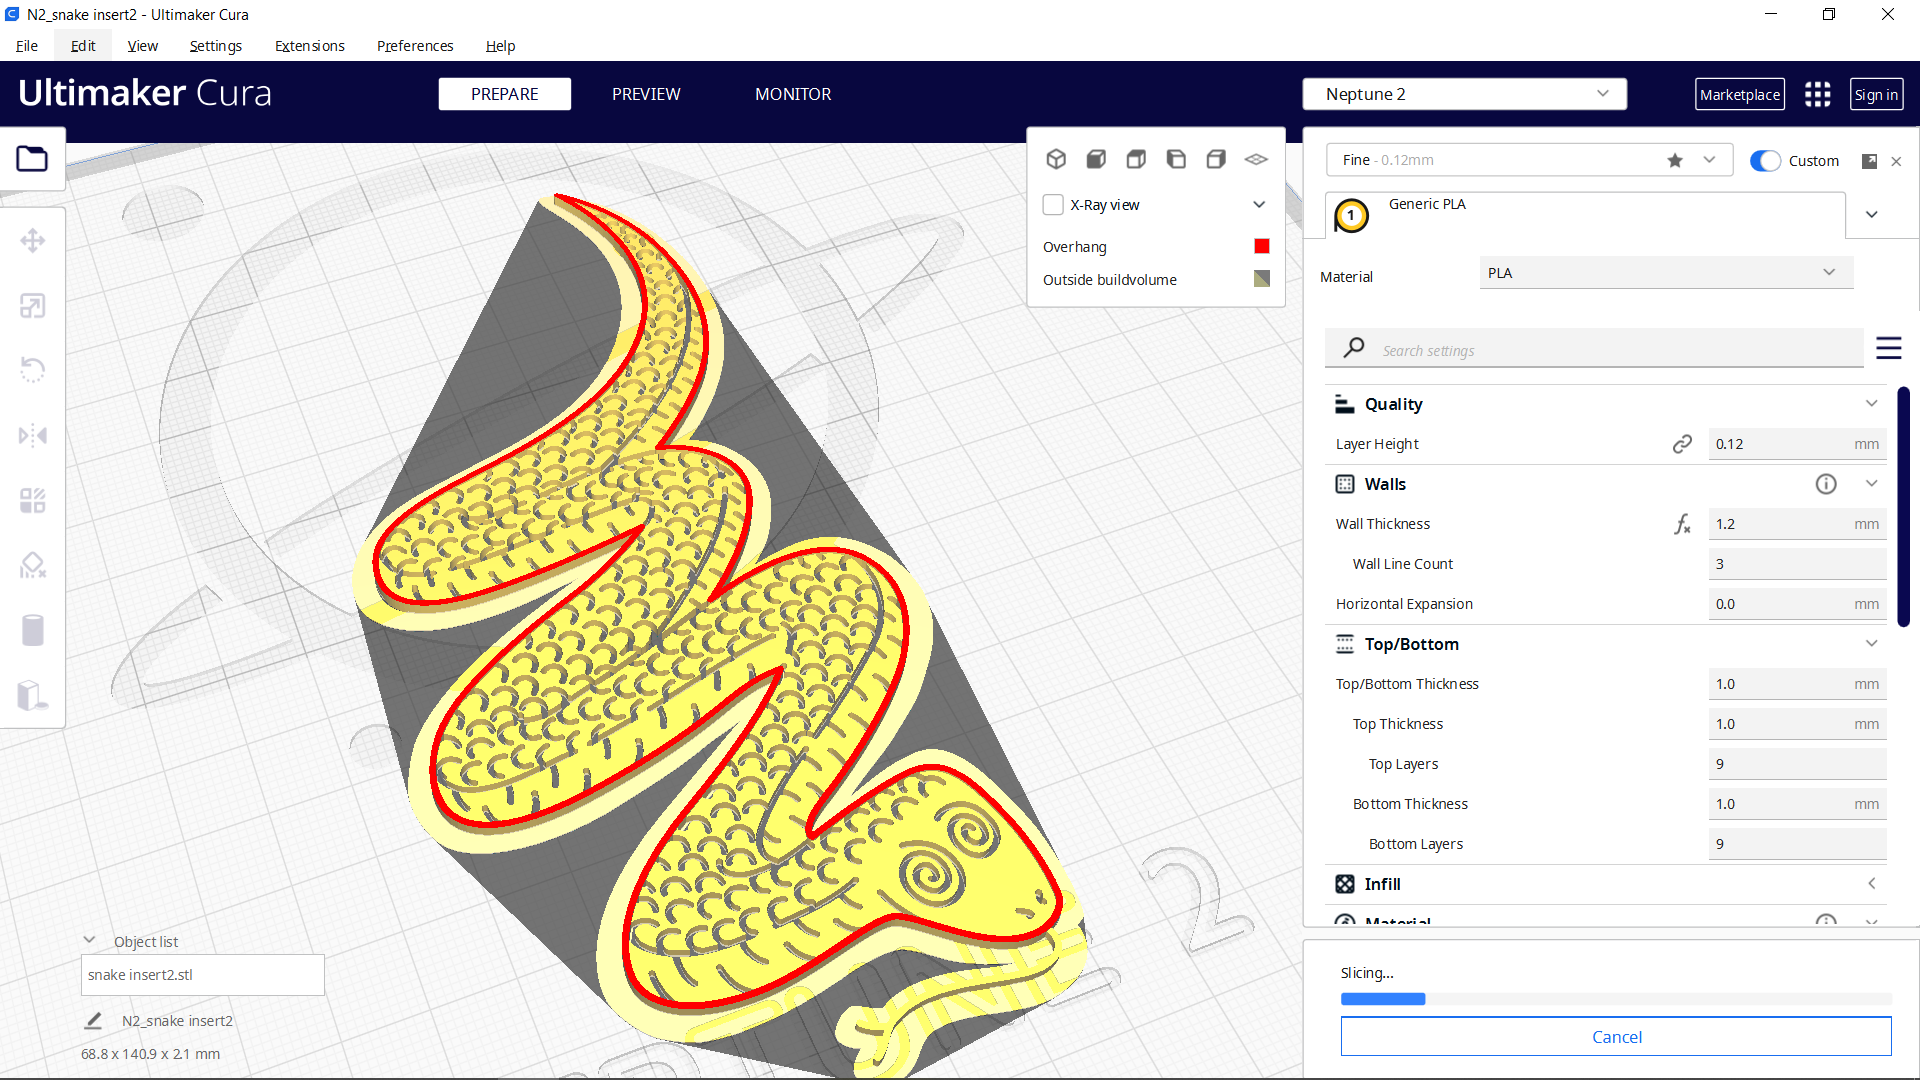The height and width of the screenshot is (1080, 1920).
Task: Switch to front view orientation
Action: tap(1096, 159)
